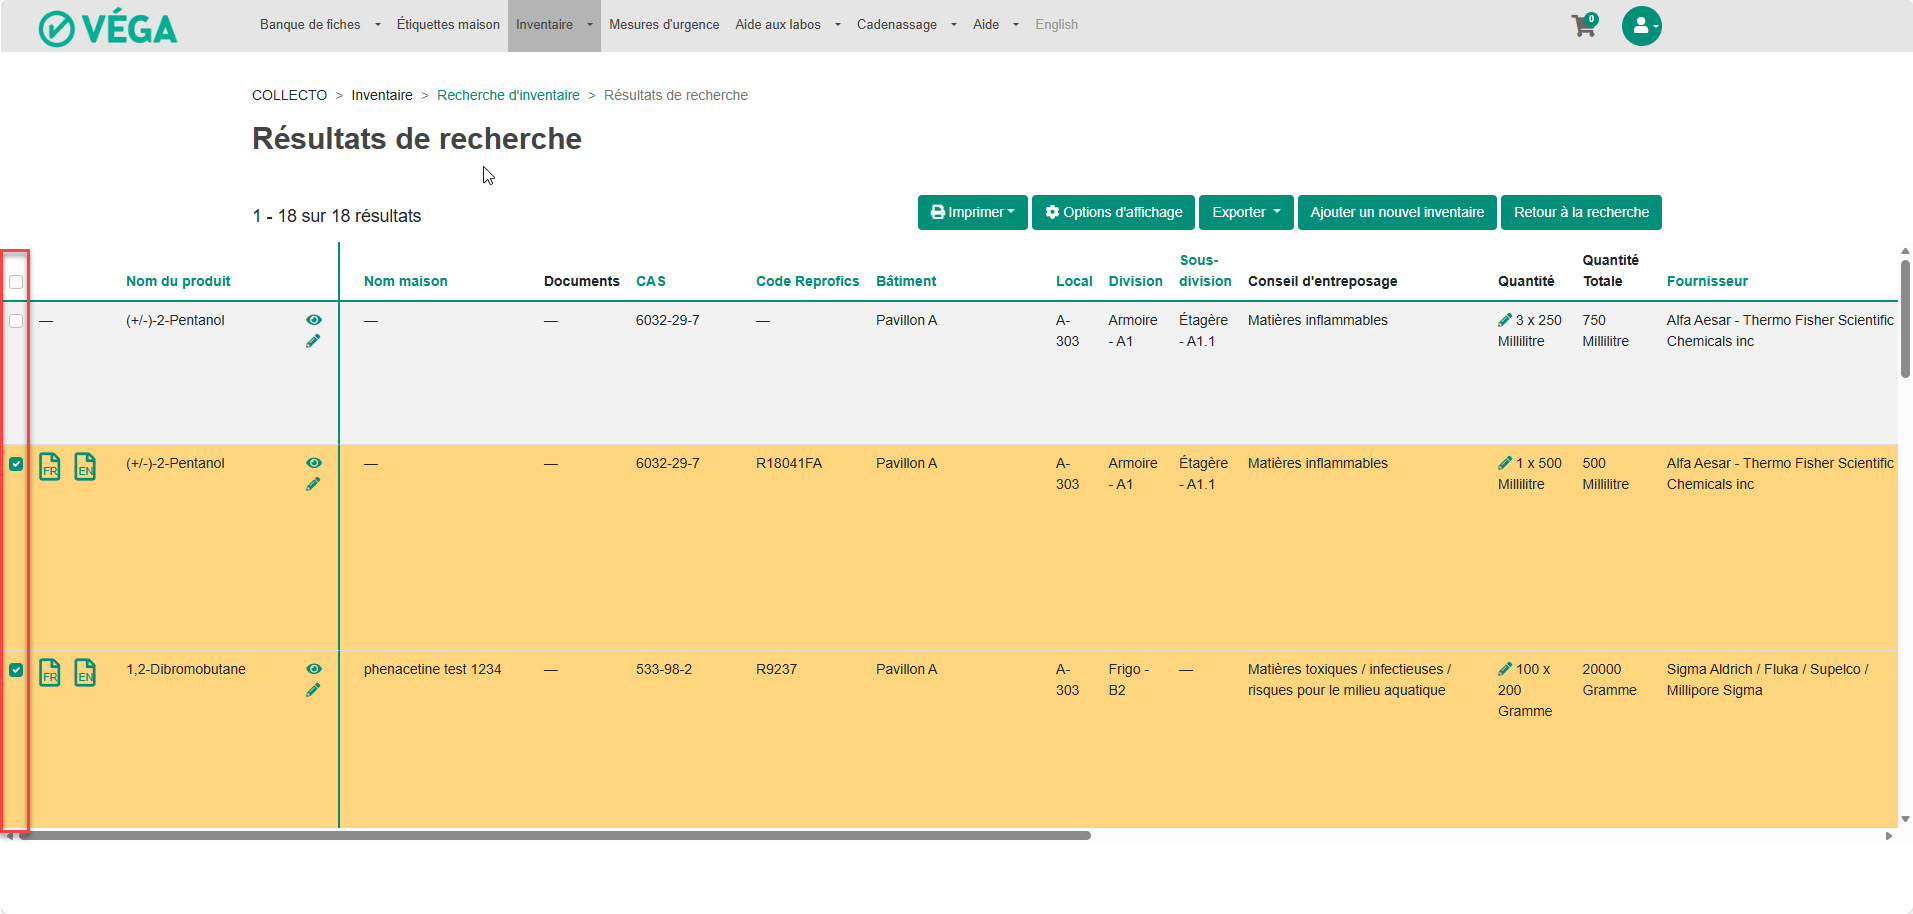The height and width of the screenshot is (914, 1913).
Task: Follow the Recherche d'inventaire breadcrumb link
Action: click(x=508, y=95)
